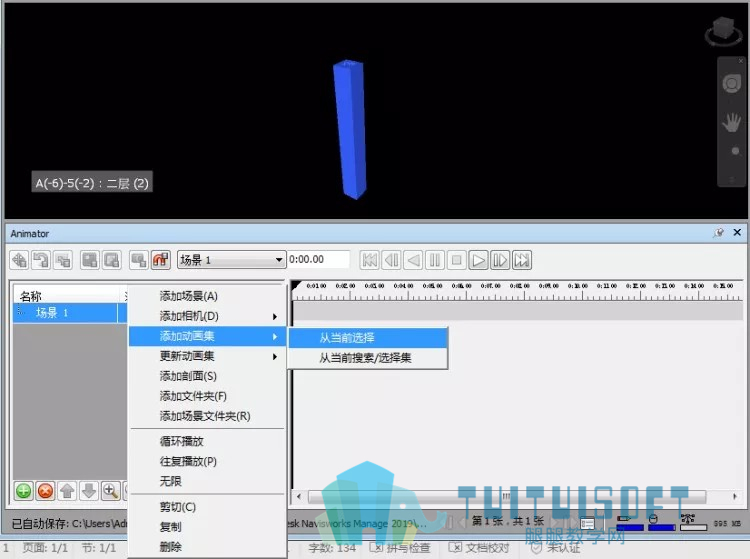
Task: Select the Rotate animation set tool
Action: [41, 260]
